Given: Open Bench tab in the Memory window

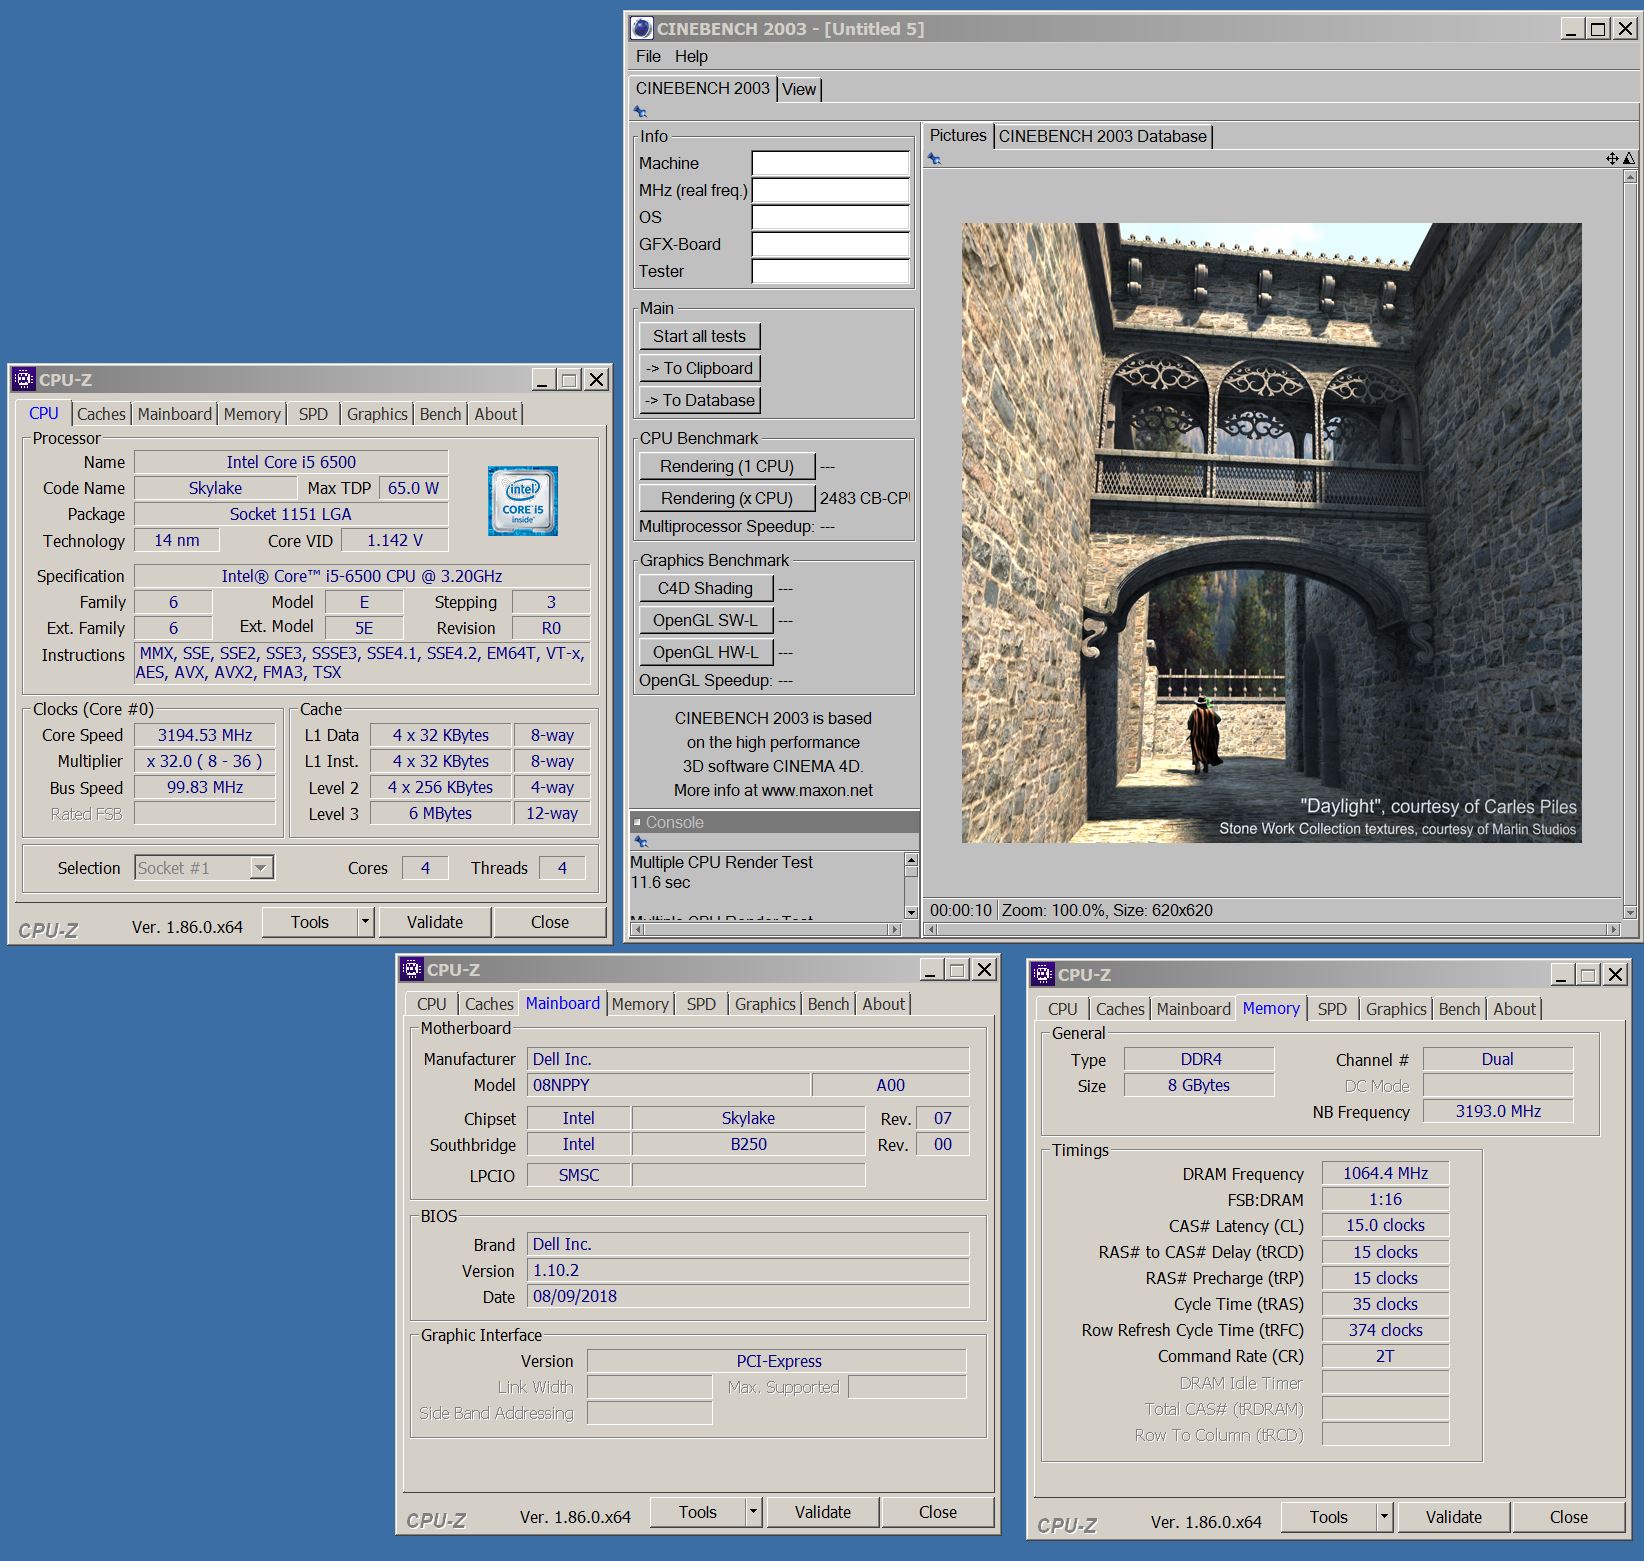Looking at the screenshot, I should (x=1459, y=1009).
